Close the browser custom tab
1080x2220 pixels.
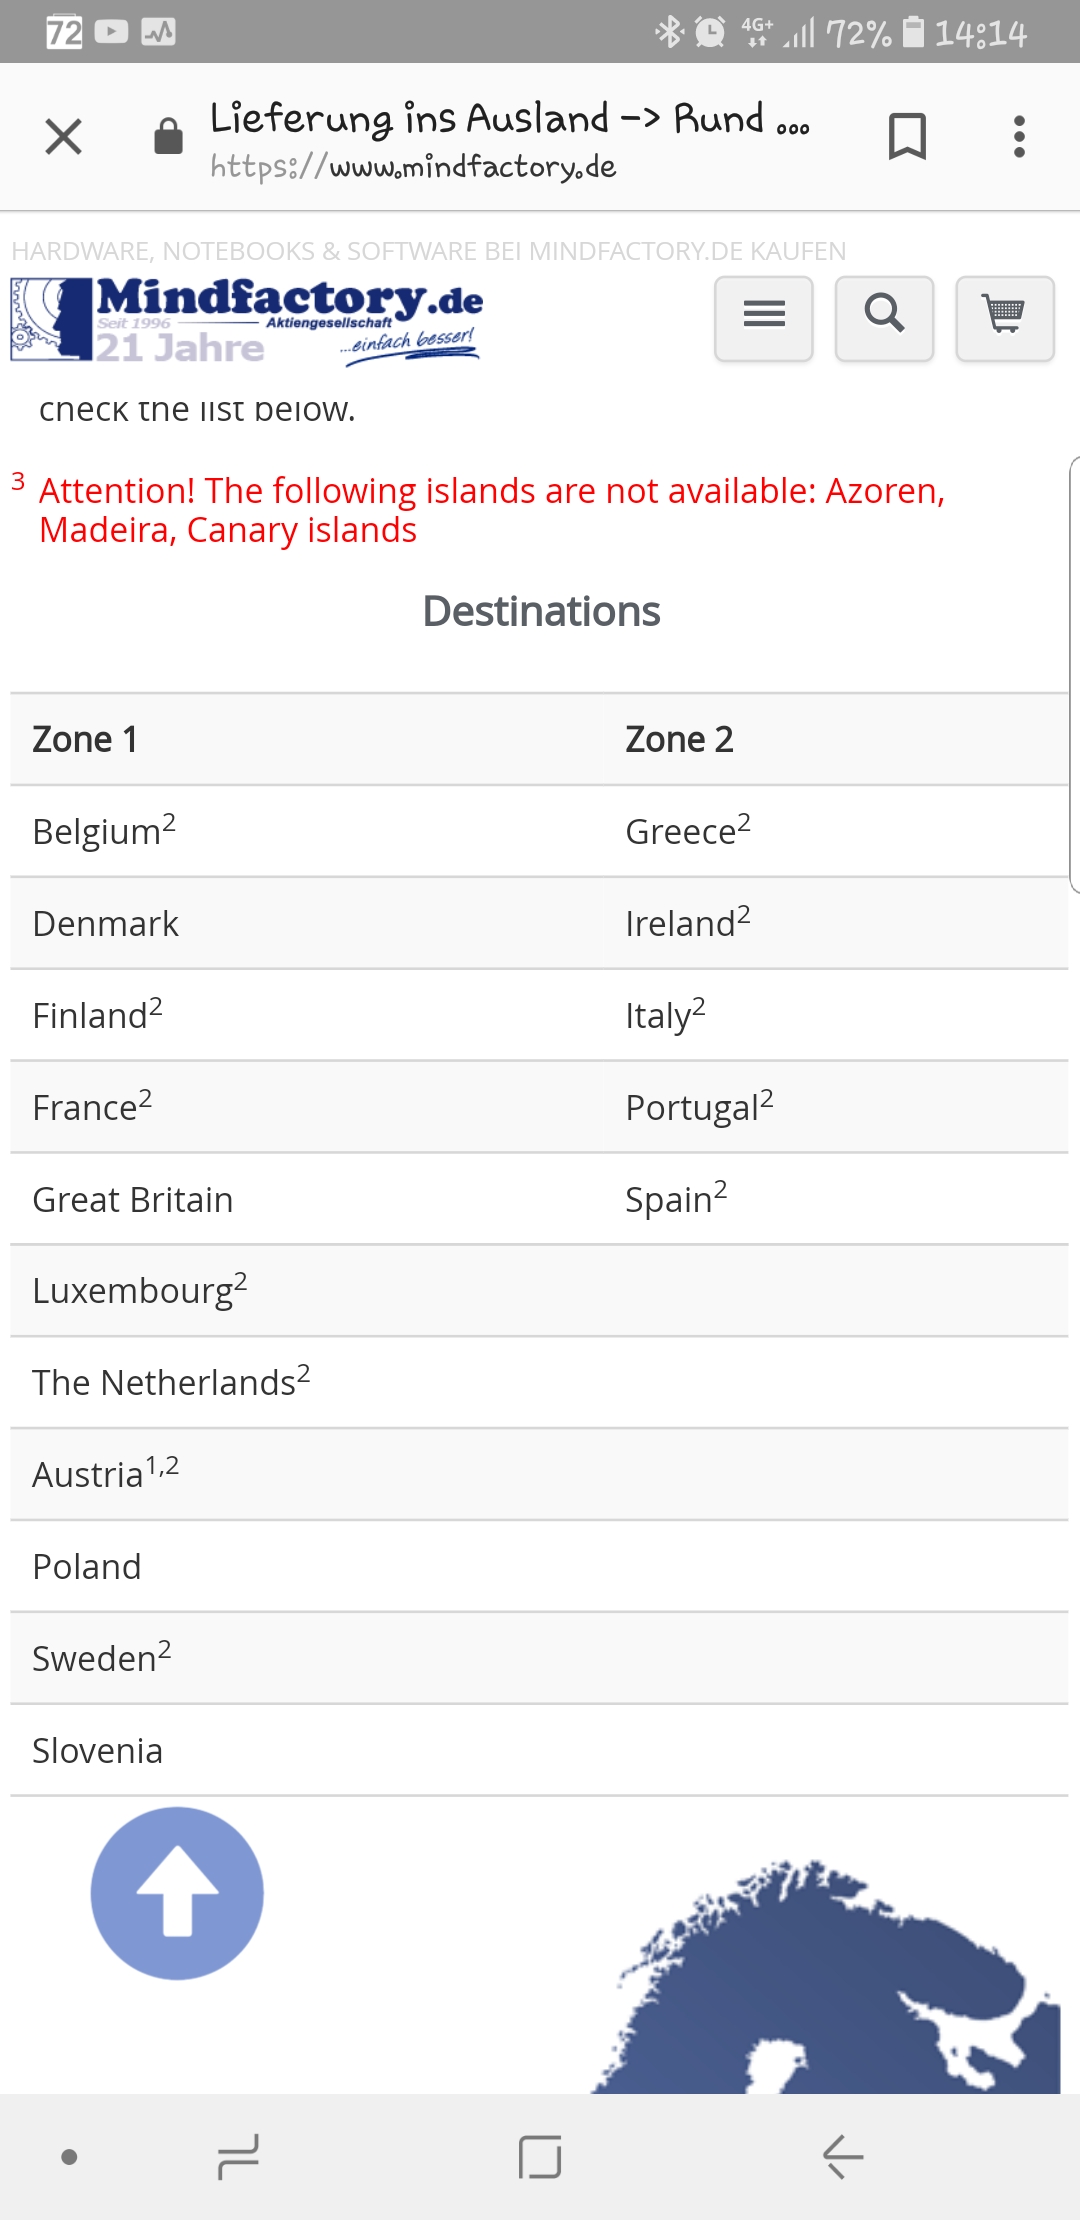point(64,137)
